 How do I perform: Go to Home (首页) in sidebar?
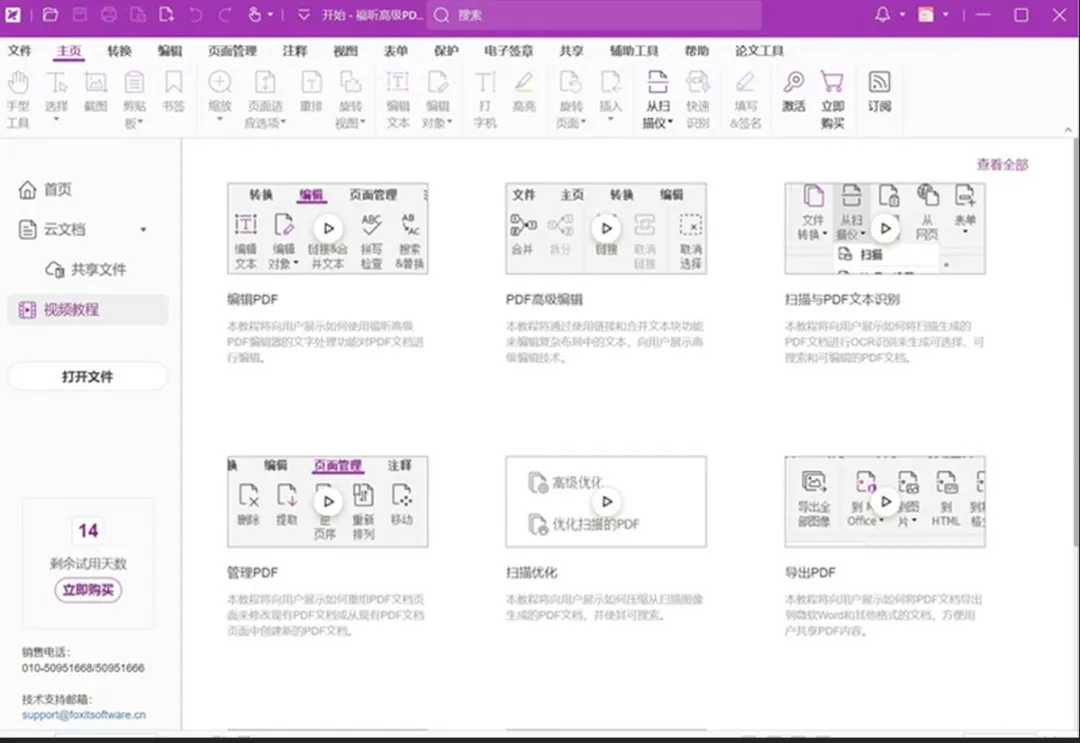(46, 189)
